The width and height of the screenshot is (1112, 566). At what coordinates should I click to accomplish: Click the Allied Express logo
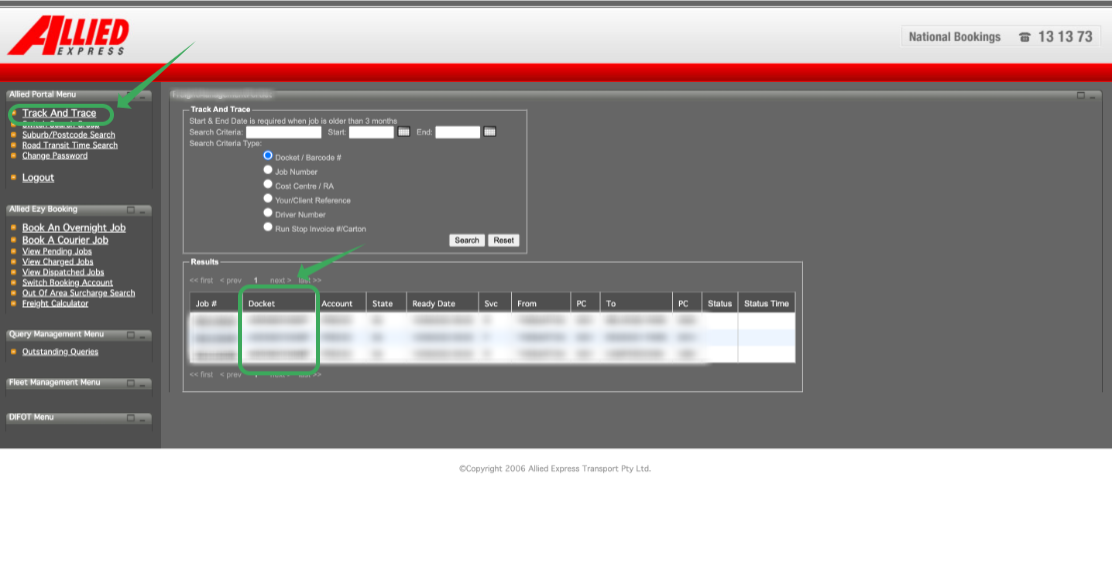click(69, 35)
